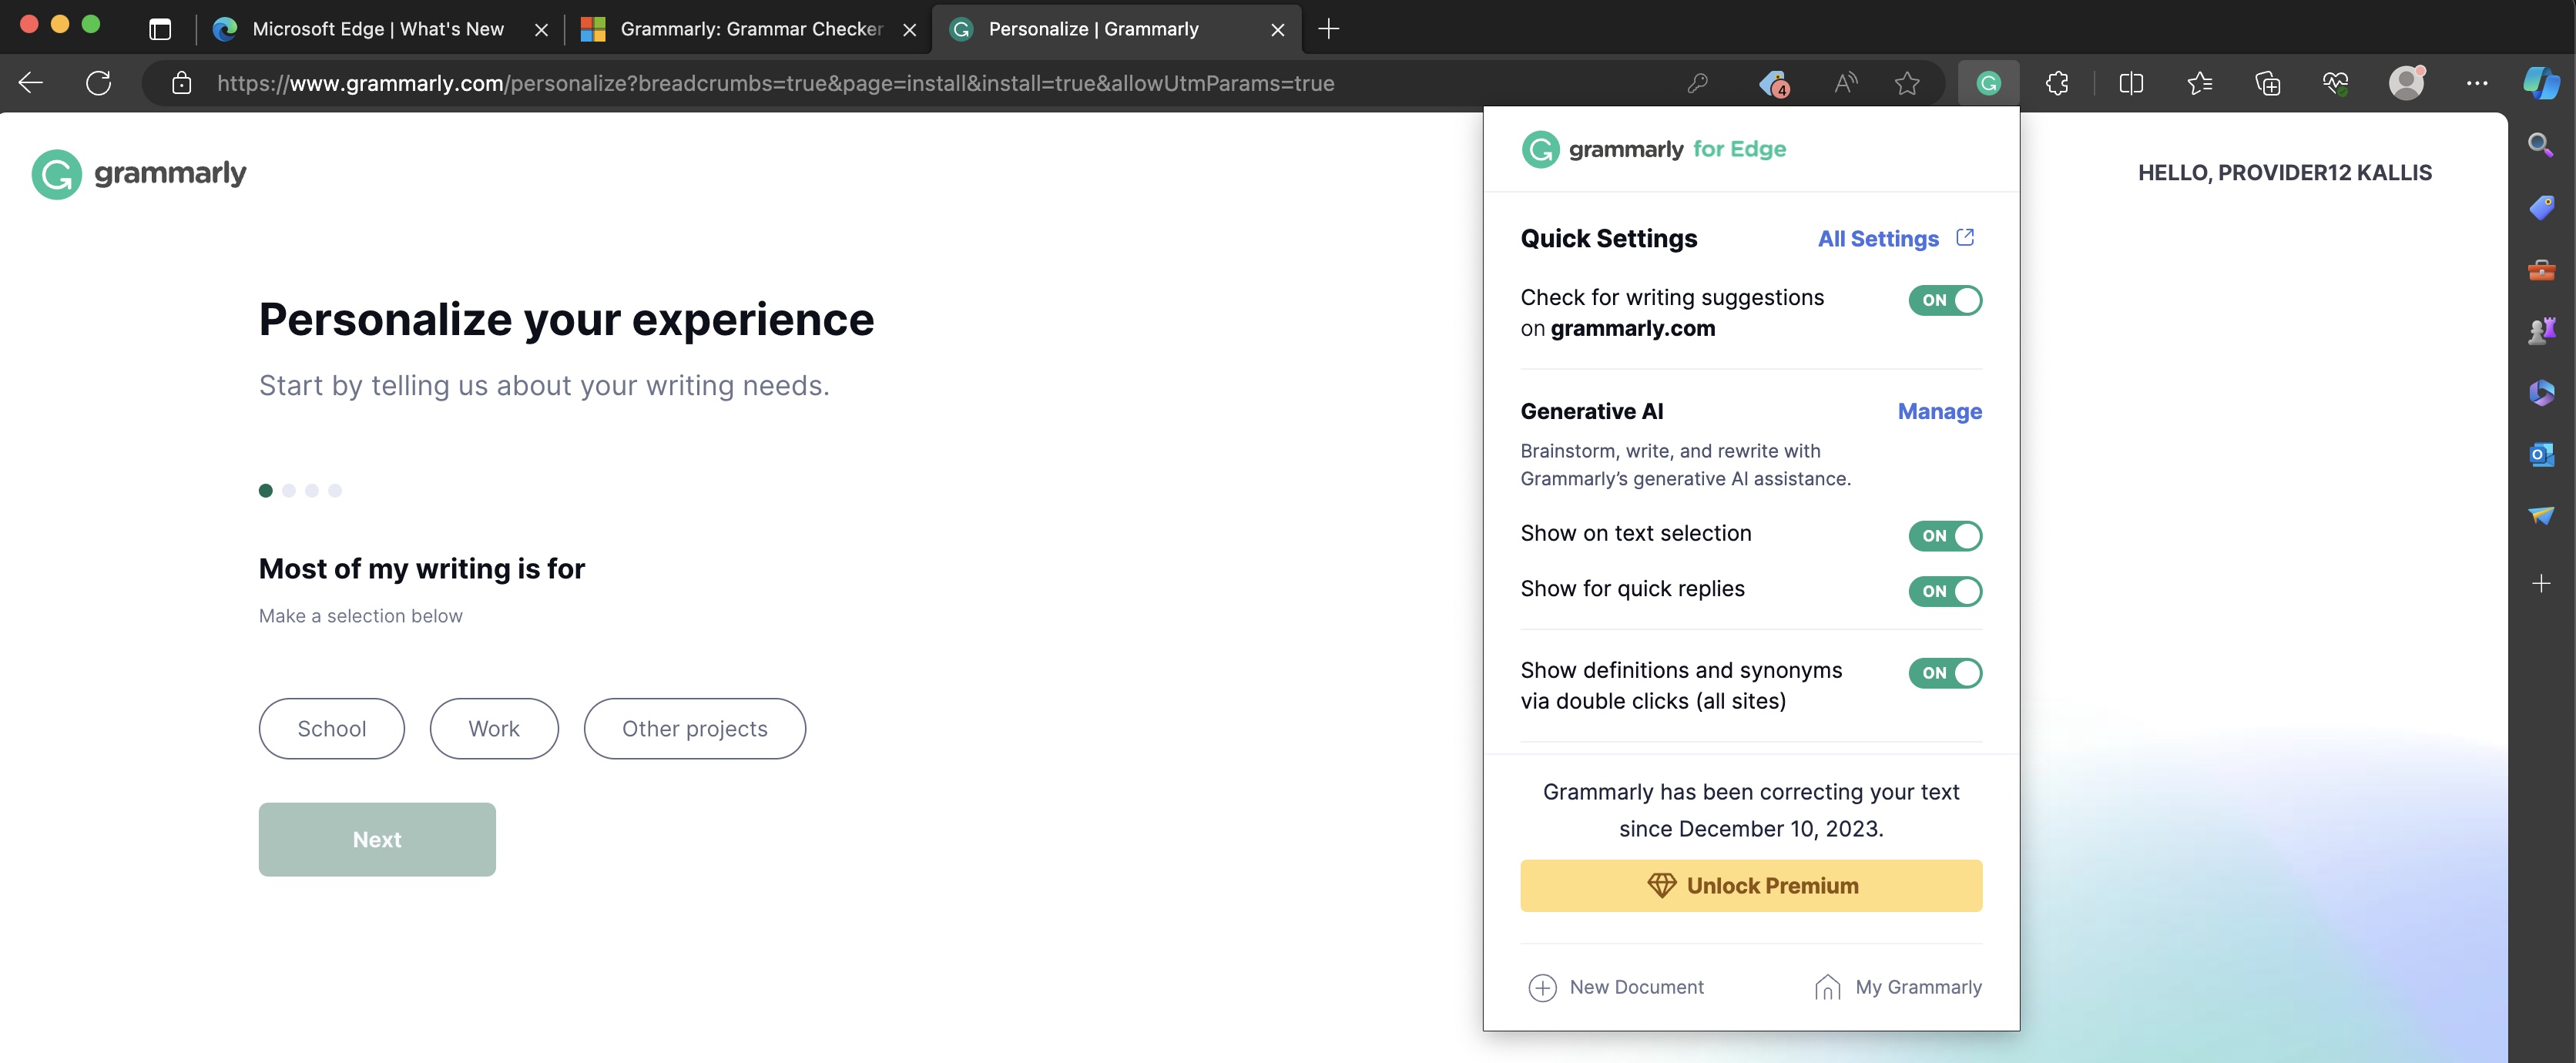
Task: Click the Unlock Premium diamond icon
Action: [x=1659, y=886]
